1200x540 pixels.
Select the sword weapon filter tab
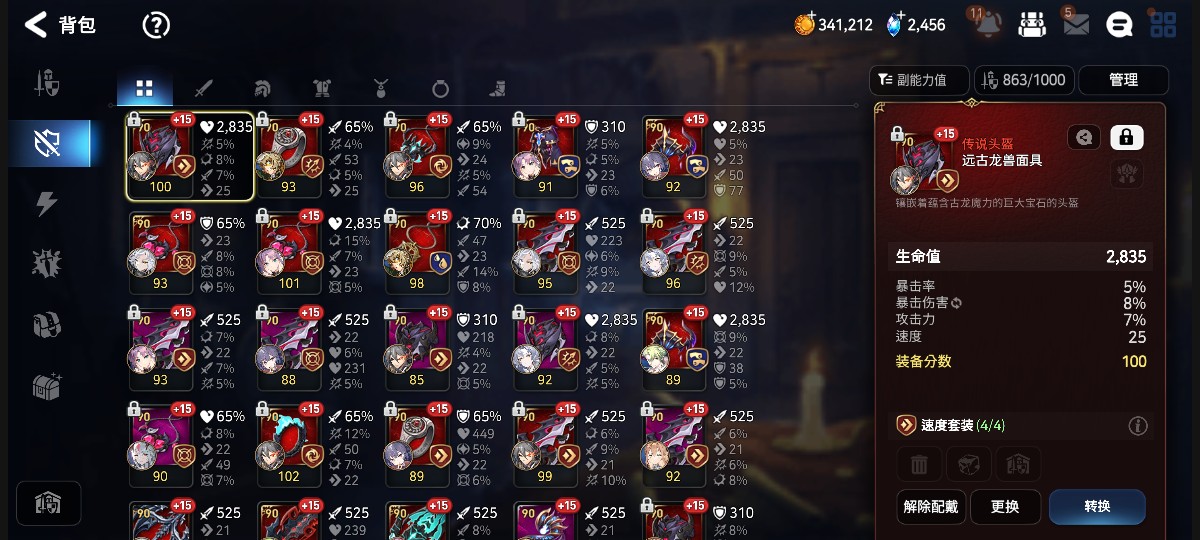(203, 89)
